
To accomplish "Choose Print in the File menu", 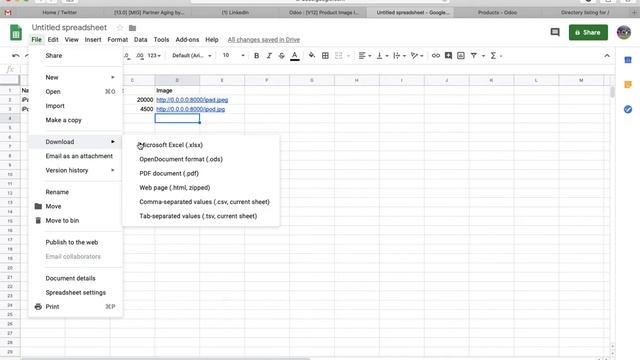I will coord(76,307).
